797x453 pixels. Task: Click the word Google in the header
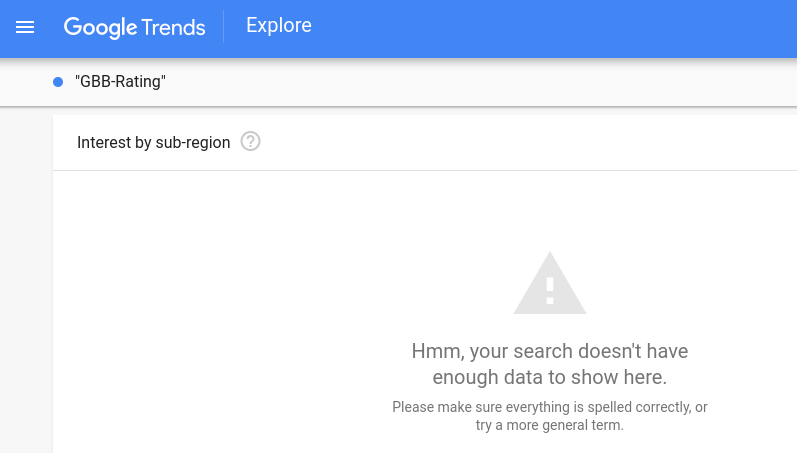pyautogui.click(x=99, y=27)
